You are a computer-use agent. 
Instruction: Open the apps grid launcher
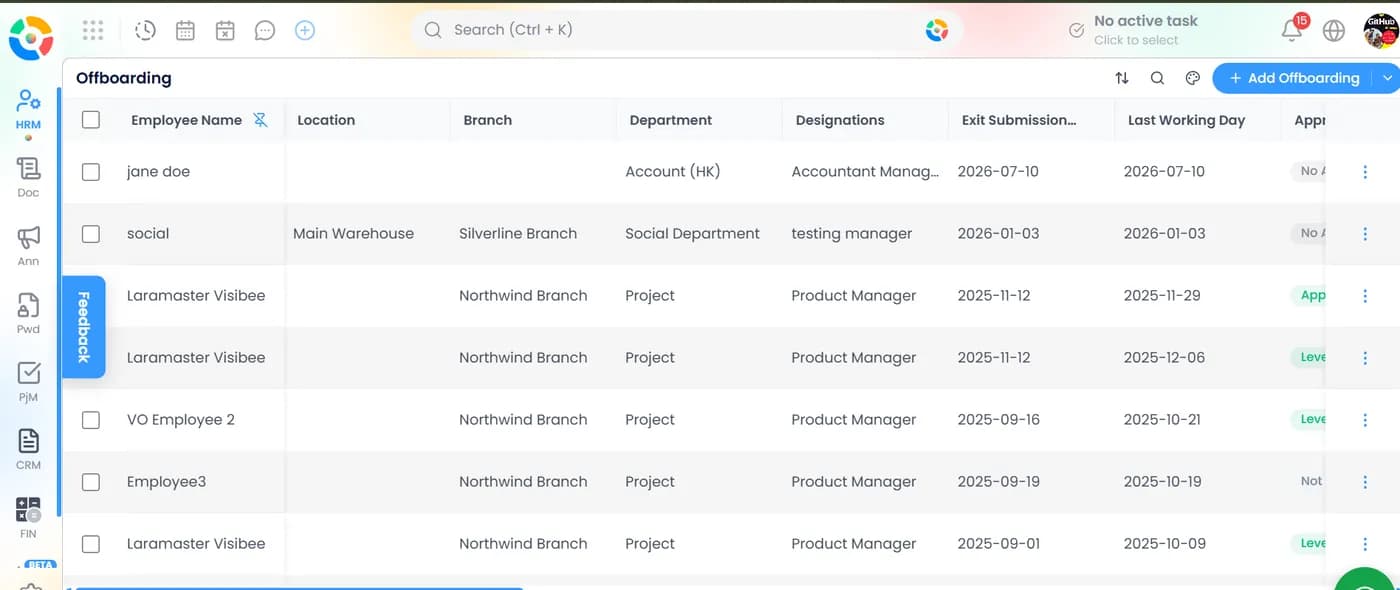click(93, 30)
